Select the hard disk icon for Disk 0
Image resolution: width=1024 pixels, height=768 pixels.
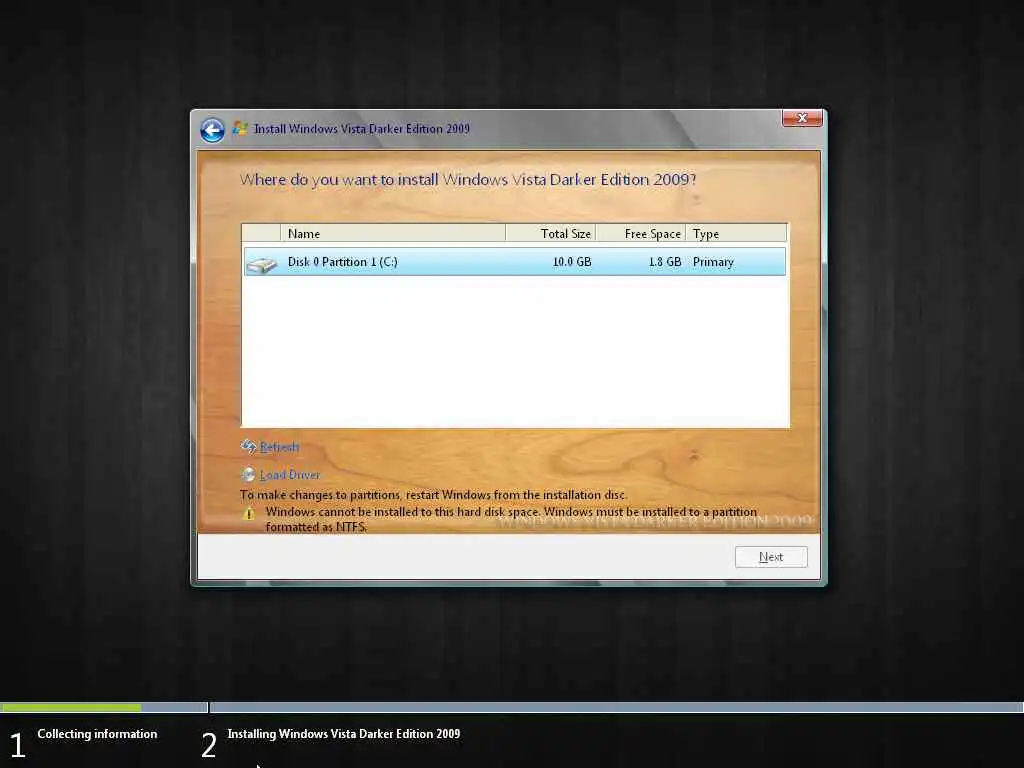[262, 264]
